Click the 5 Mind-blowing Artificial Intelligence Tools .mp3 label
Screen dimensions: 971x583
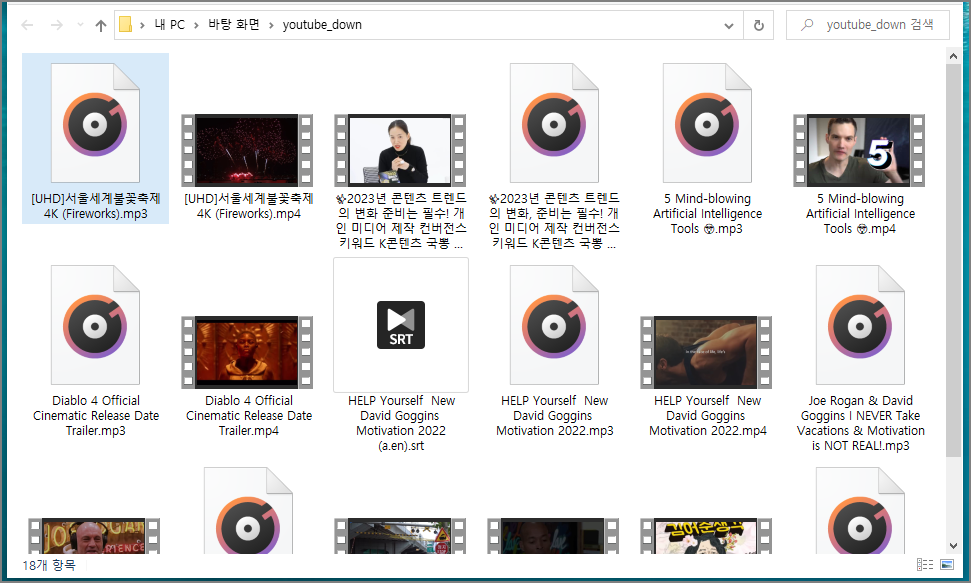coord(707,214)
